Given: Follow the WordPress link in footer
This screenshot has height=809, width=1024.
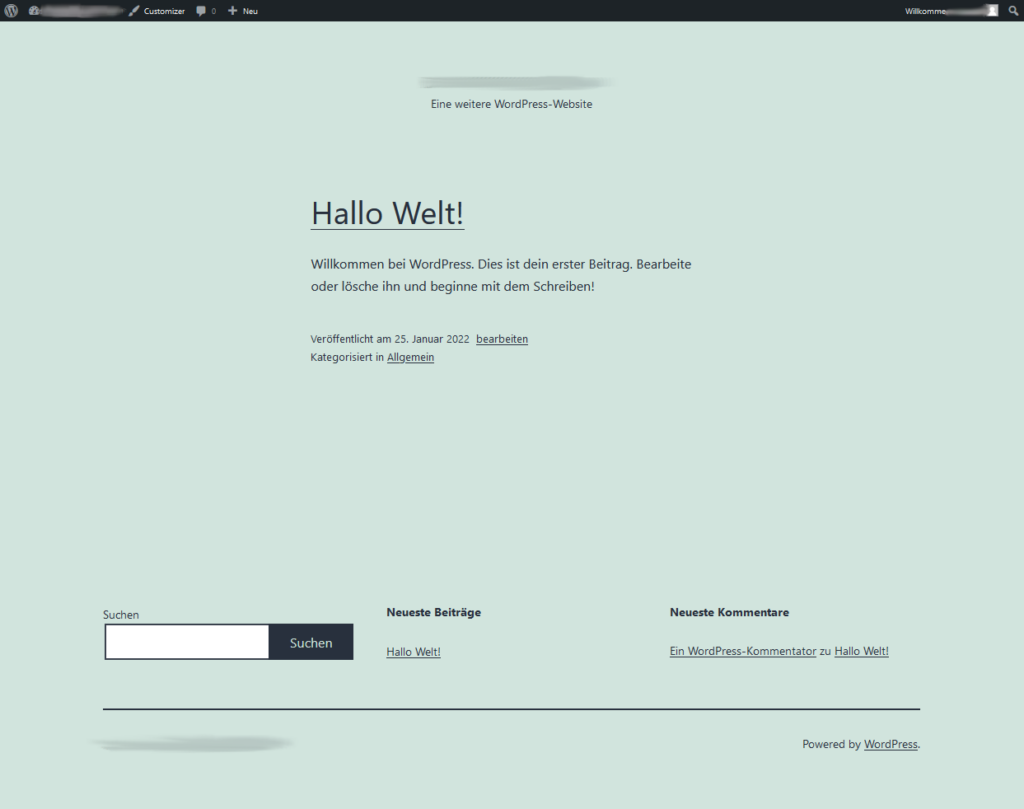Looking at the screenshot, I should tap(891, 744).
